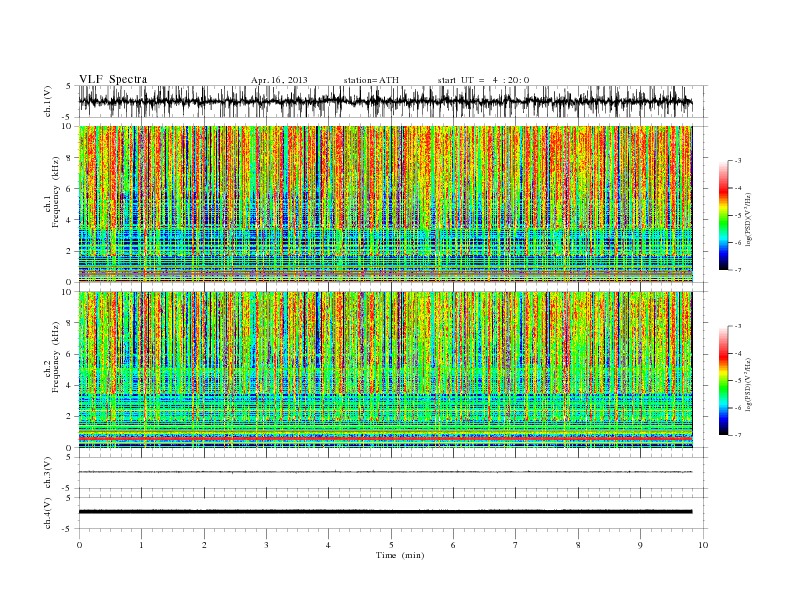The image size is (792, 612).
Task: Click the date 'Apr. 16, 2013'
Action: point(279,80)
